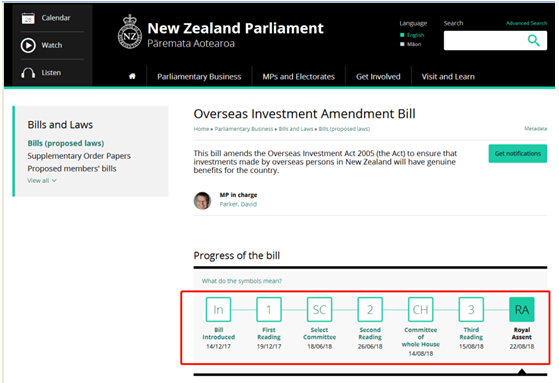This screenshot has height=383, width=559.
Task: Click the Watch play icon
Action: (x=28, y=45)
